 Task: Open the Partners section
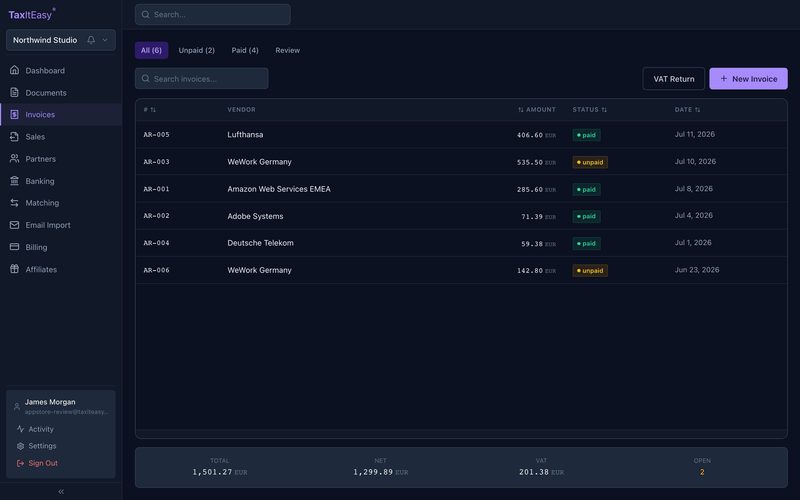pyautogui.click(x=61, y=159)
